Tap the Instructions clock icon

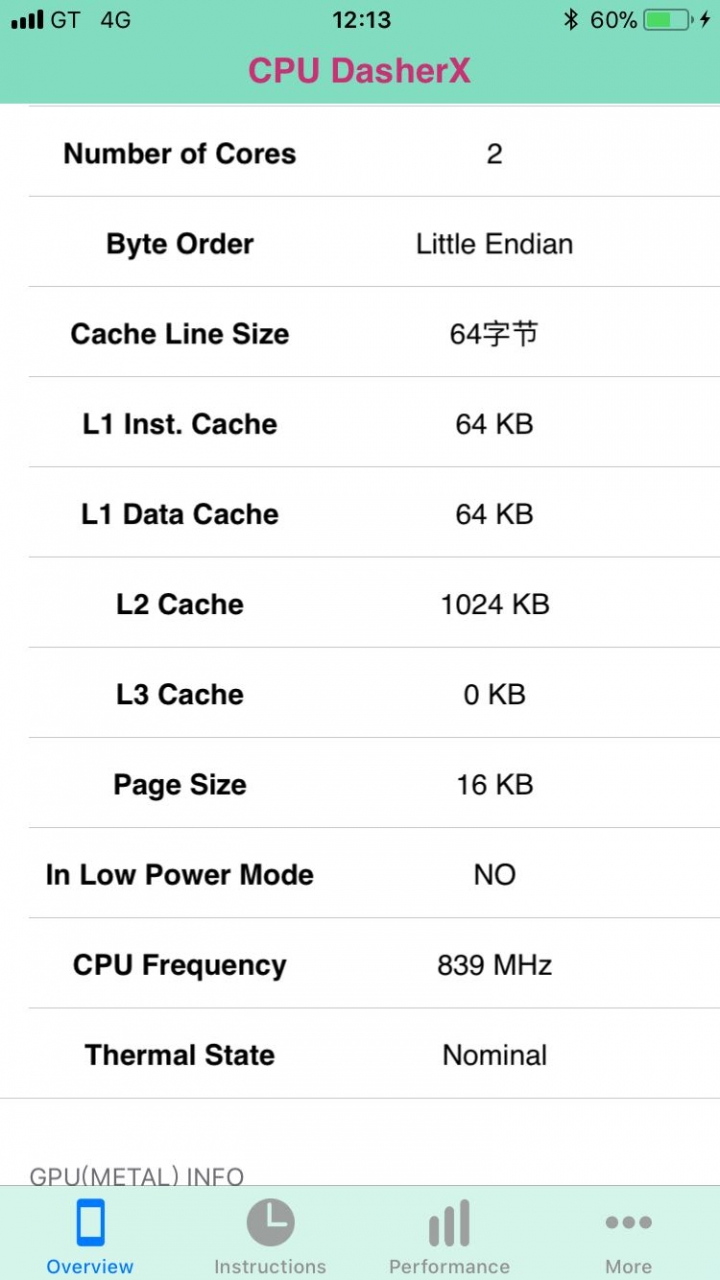tap(270, 1222)
